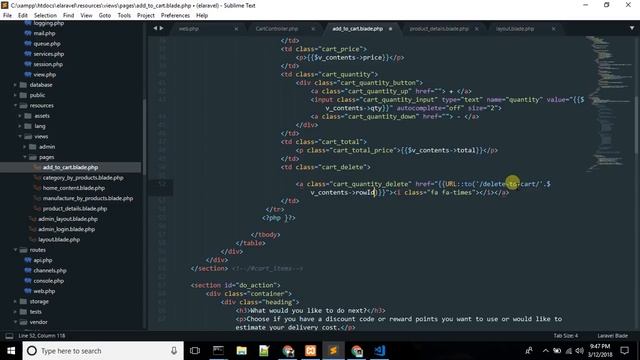Switch to the web.php tab
Viewport: 640px width, 360px height.
pos(189,29)
